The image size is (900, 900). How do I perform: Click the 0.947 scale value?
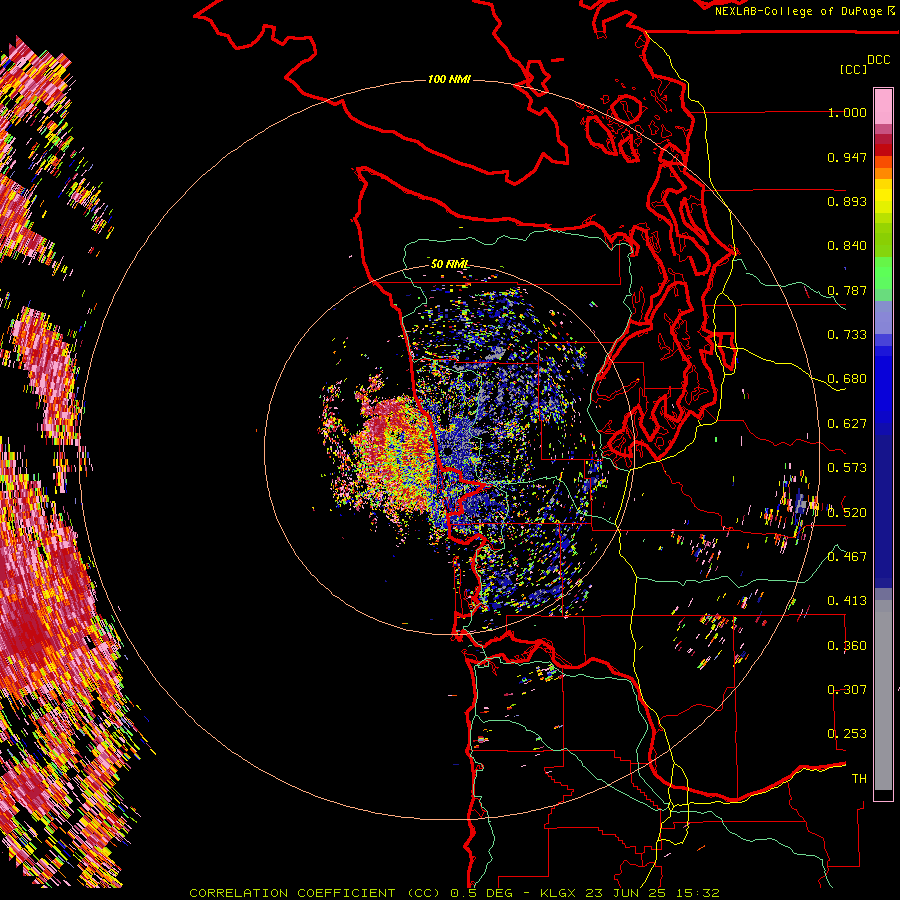coord(847,157)
